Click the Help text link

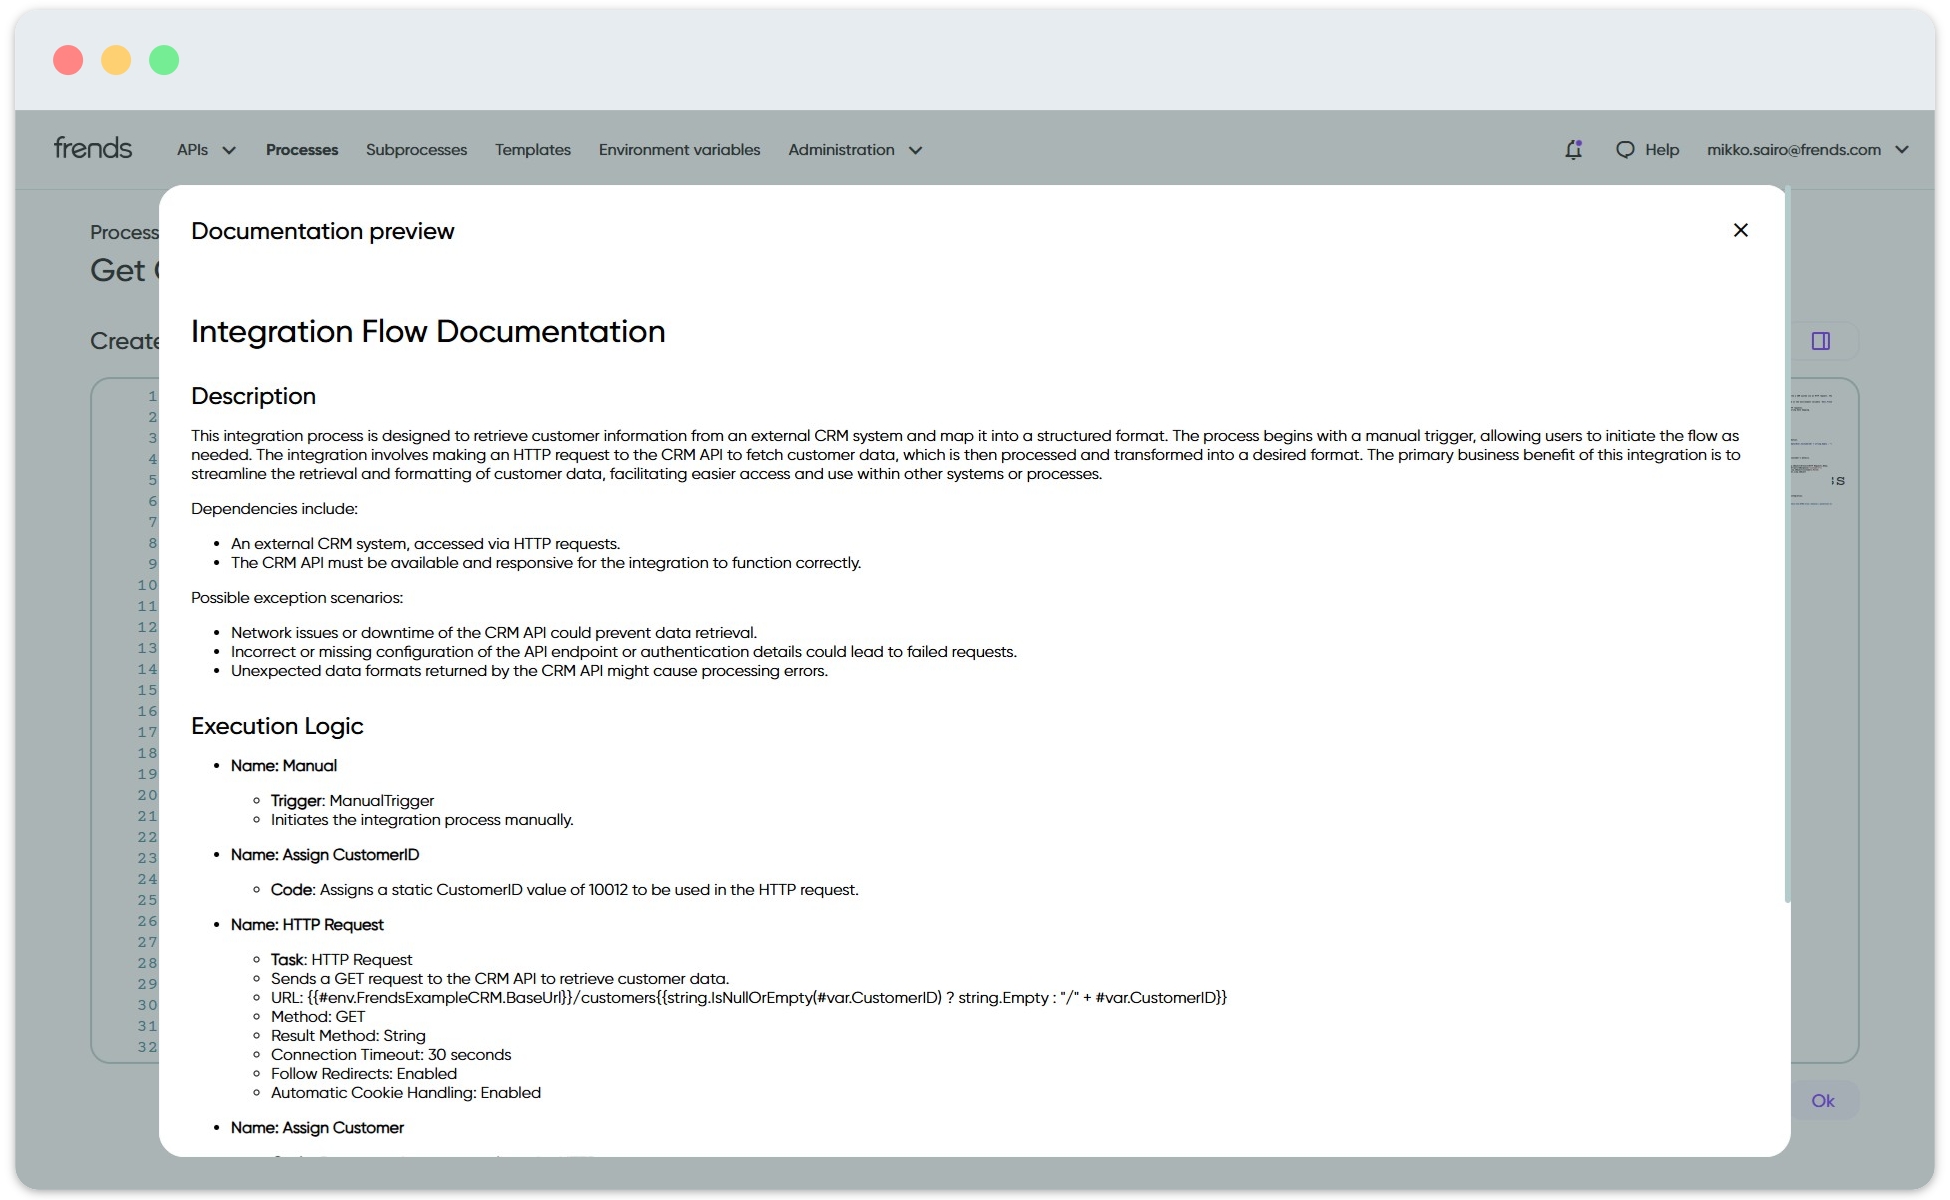coord(1662,149)
